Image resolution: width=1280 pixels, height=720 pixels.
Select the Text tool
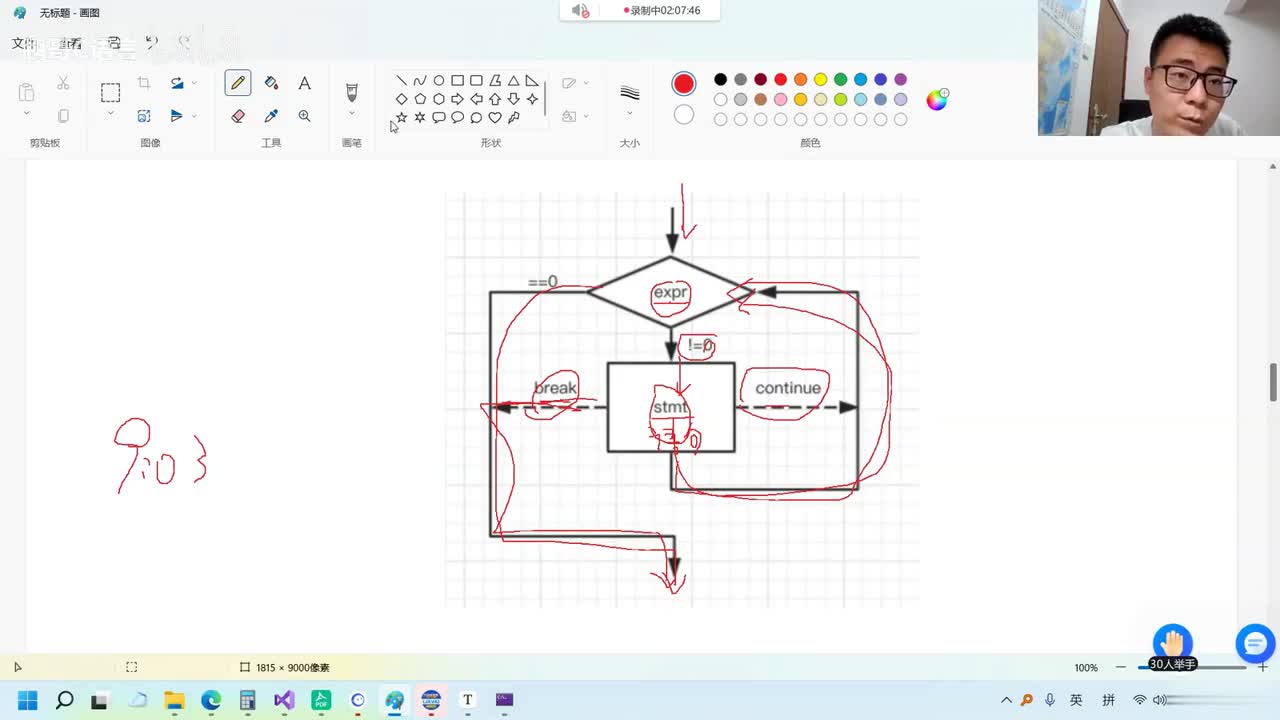click(304, 83)
